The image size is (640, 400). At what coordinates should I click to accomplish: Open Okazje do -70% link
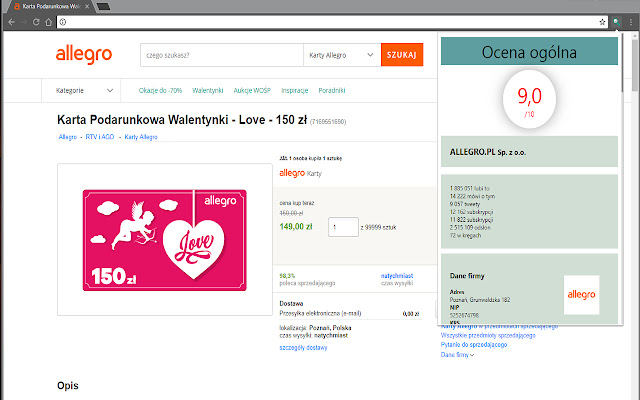coord(160,91)
